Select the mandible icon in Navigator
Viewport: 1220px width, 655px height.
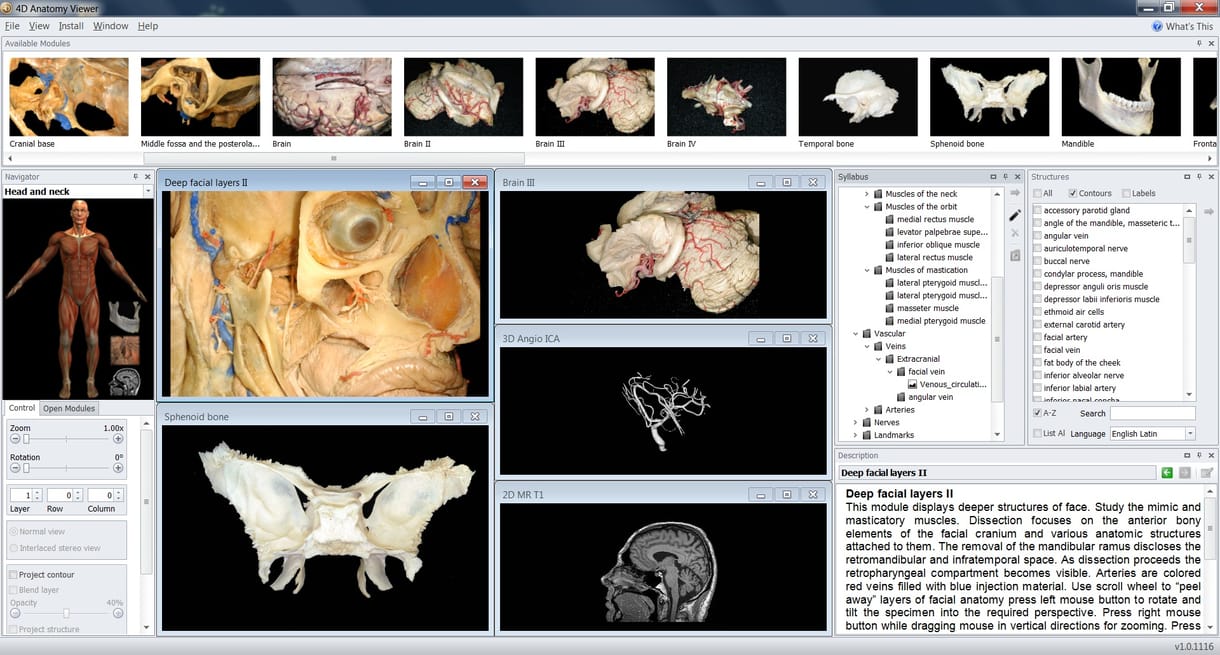tap(124, 316)
